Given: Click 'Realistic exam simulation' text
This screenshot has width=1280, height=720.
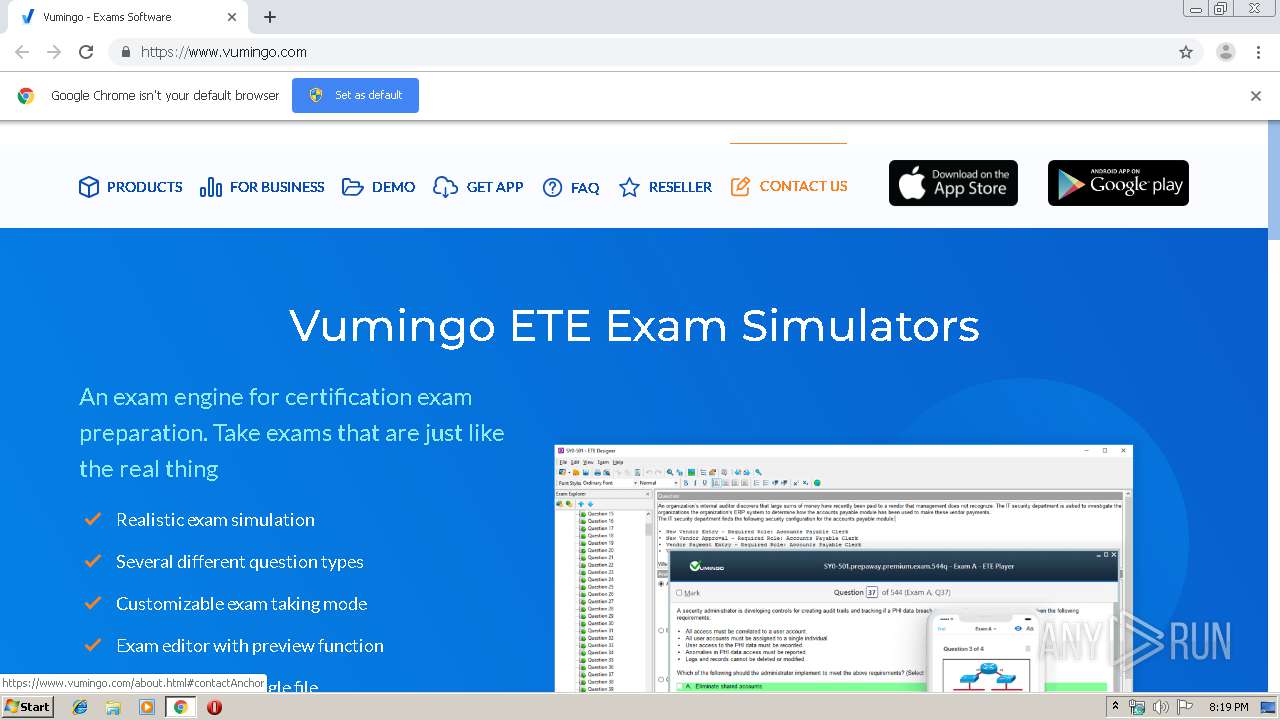Looking at the screenshot, I should pos(215,520).
